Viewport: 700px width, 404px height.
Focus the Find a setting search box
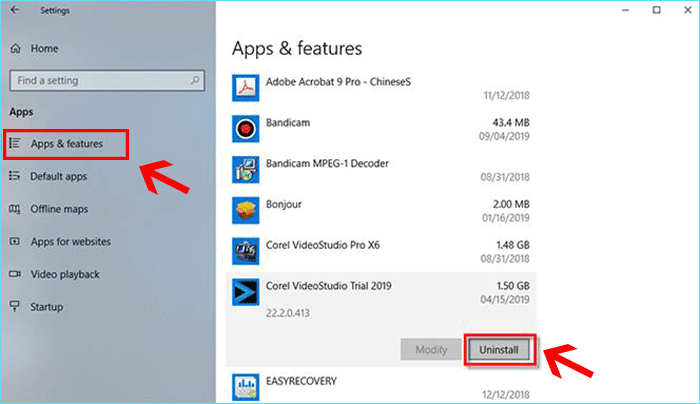point(107,80)
